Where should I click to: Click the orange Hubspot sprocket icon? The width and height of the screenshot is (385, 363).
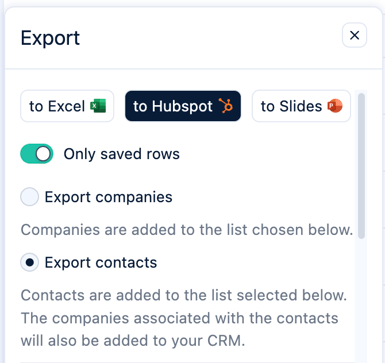tap(226, 106)
